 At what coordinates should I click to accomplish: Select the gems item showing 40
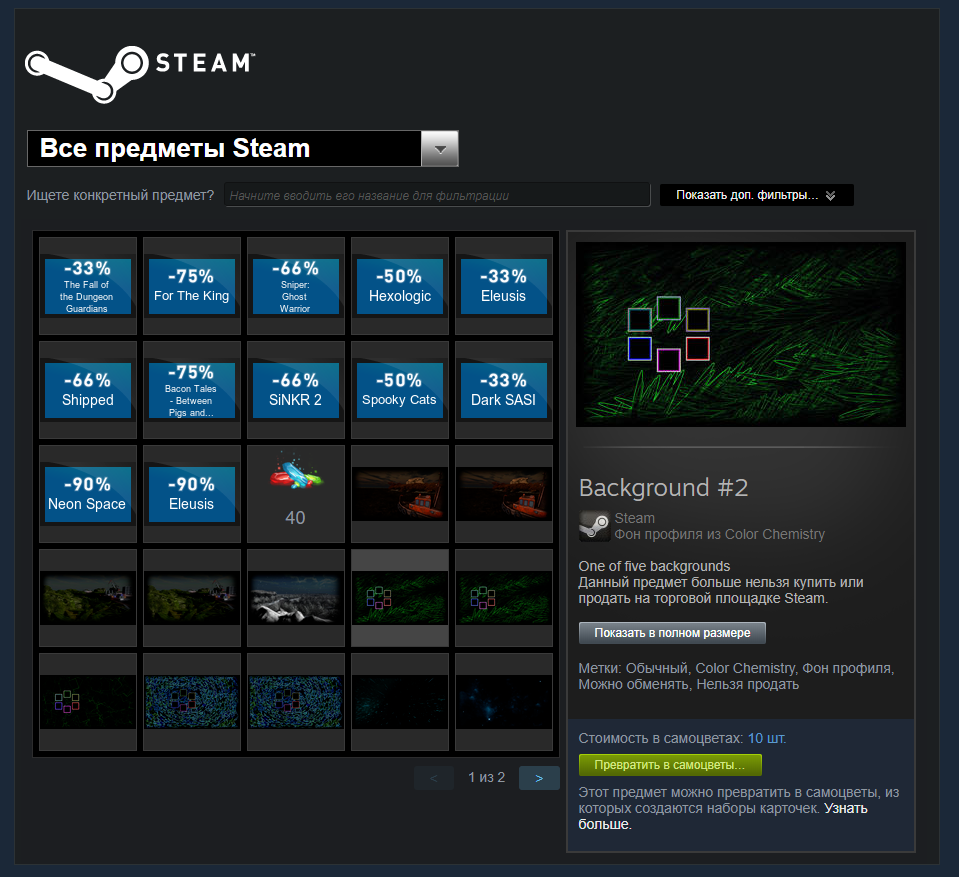(x=295, y=494)
